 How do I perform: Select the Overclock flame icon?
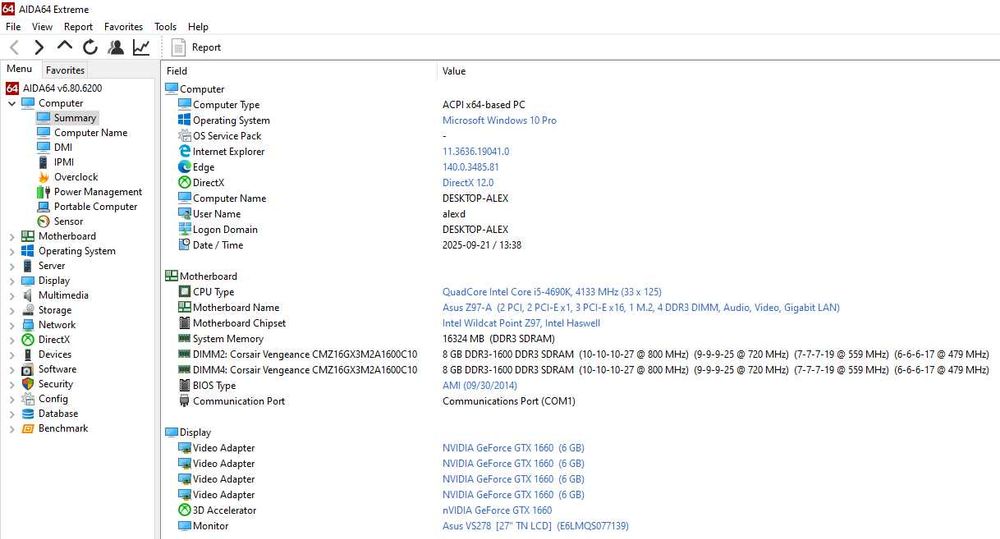(43, 177)
